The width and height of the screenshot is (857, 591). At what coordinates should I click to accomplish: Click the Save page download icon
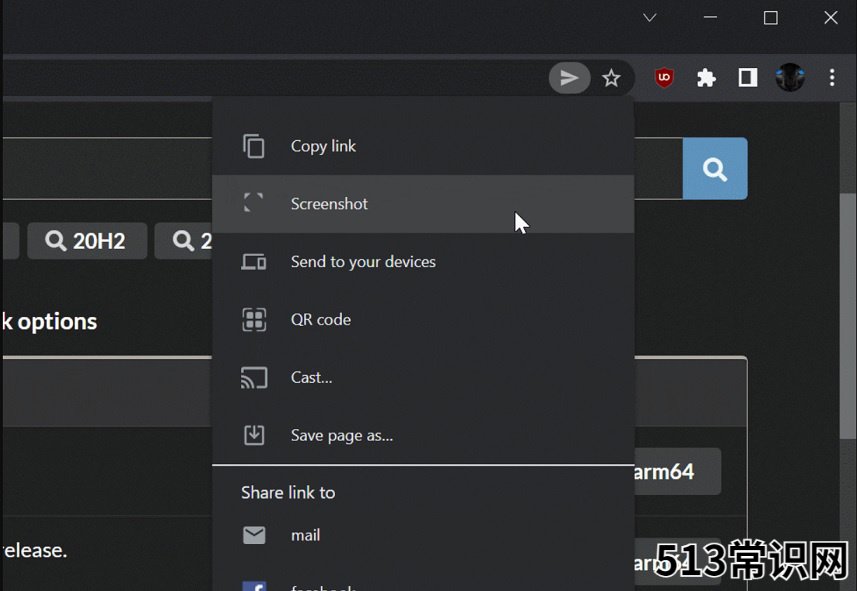tap(254, 435)
